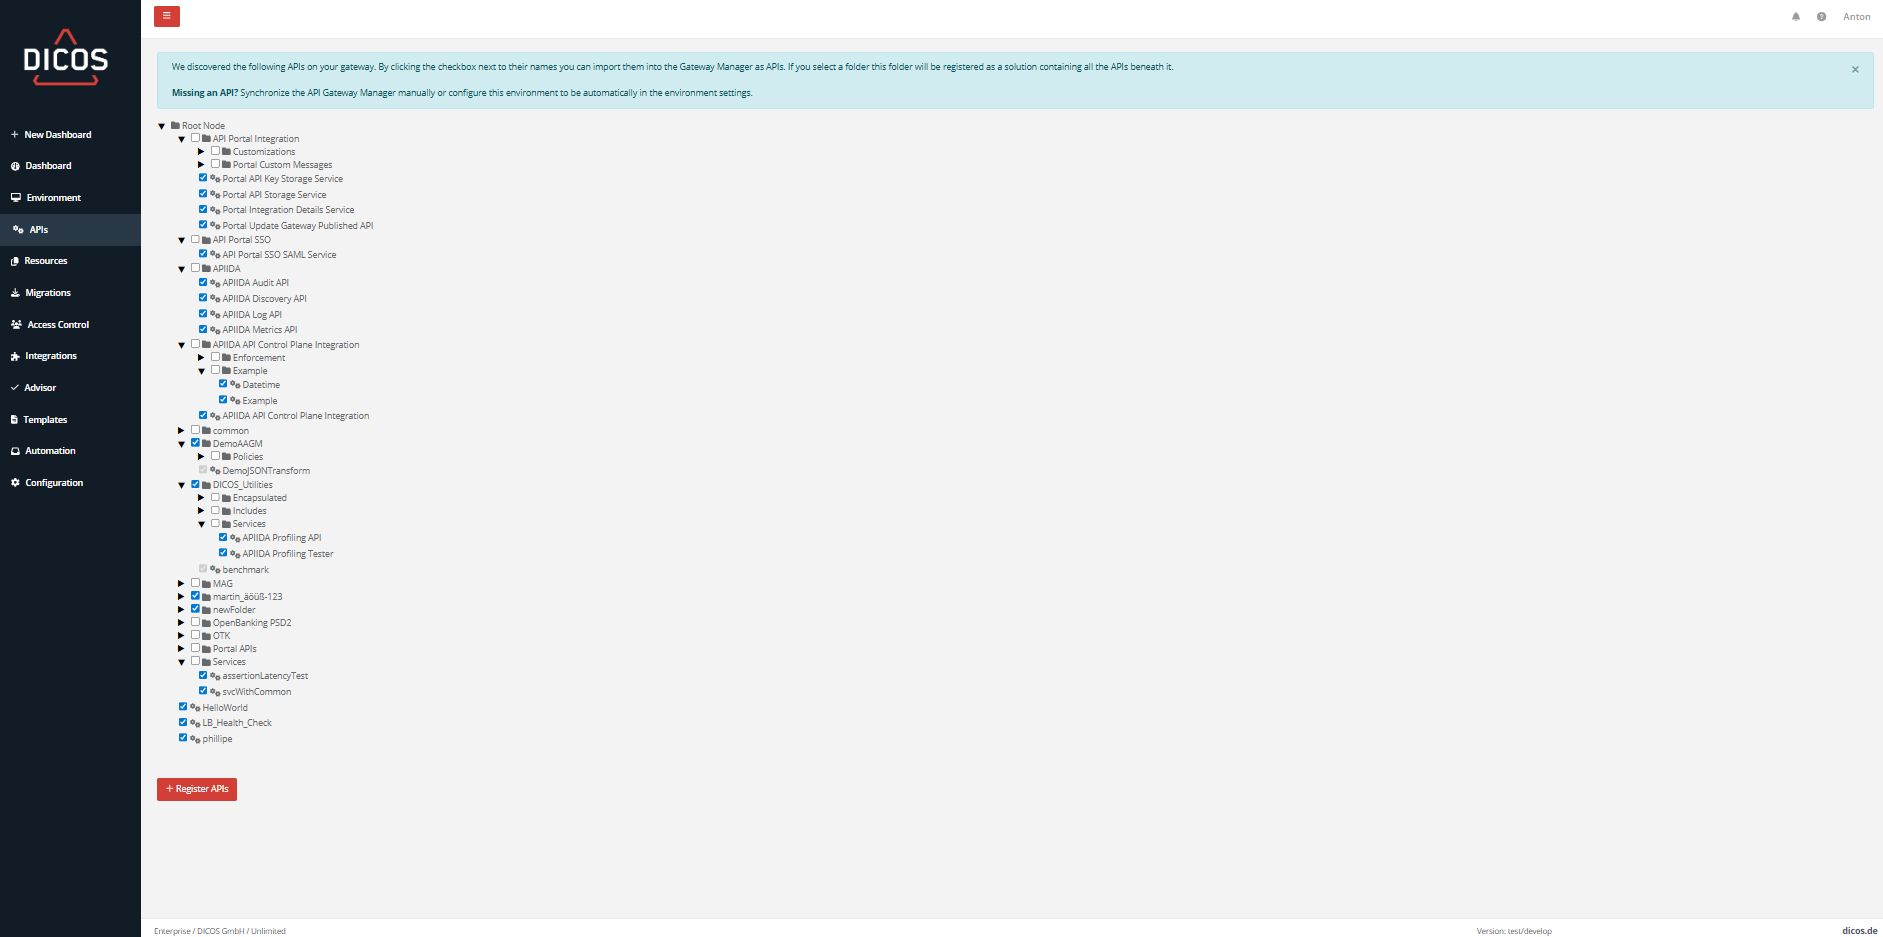Click the help question mark icon
This screenshot has height=937, width=1883.
click(x=1821, y=17)
